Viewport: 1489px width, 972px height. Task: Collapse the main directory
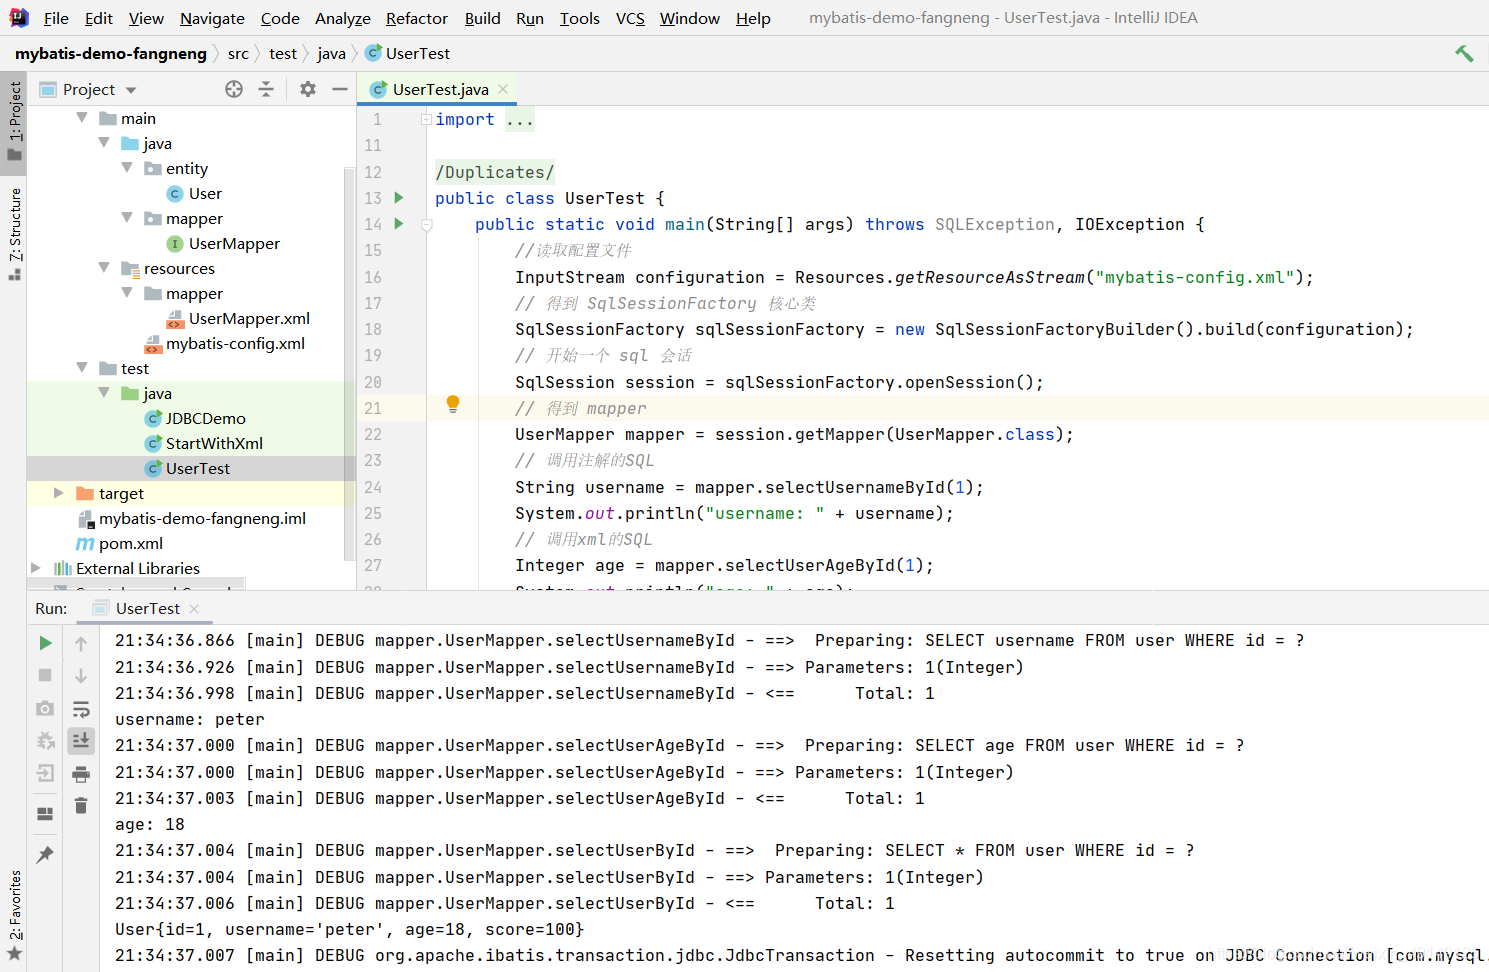click(x=82, y=117)
